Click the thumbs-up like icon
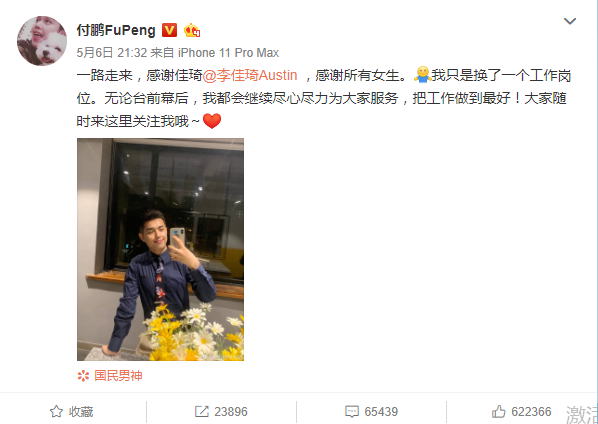The image size is (598, 424). coord(498,411)
